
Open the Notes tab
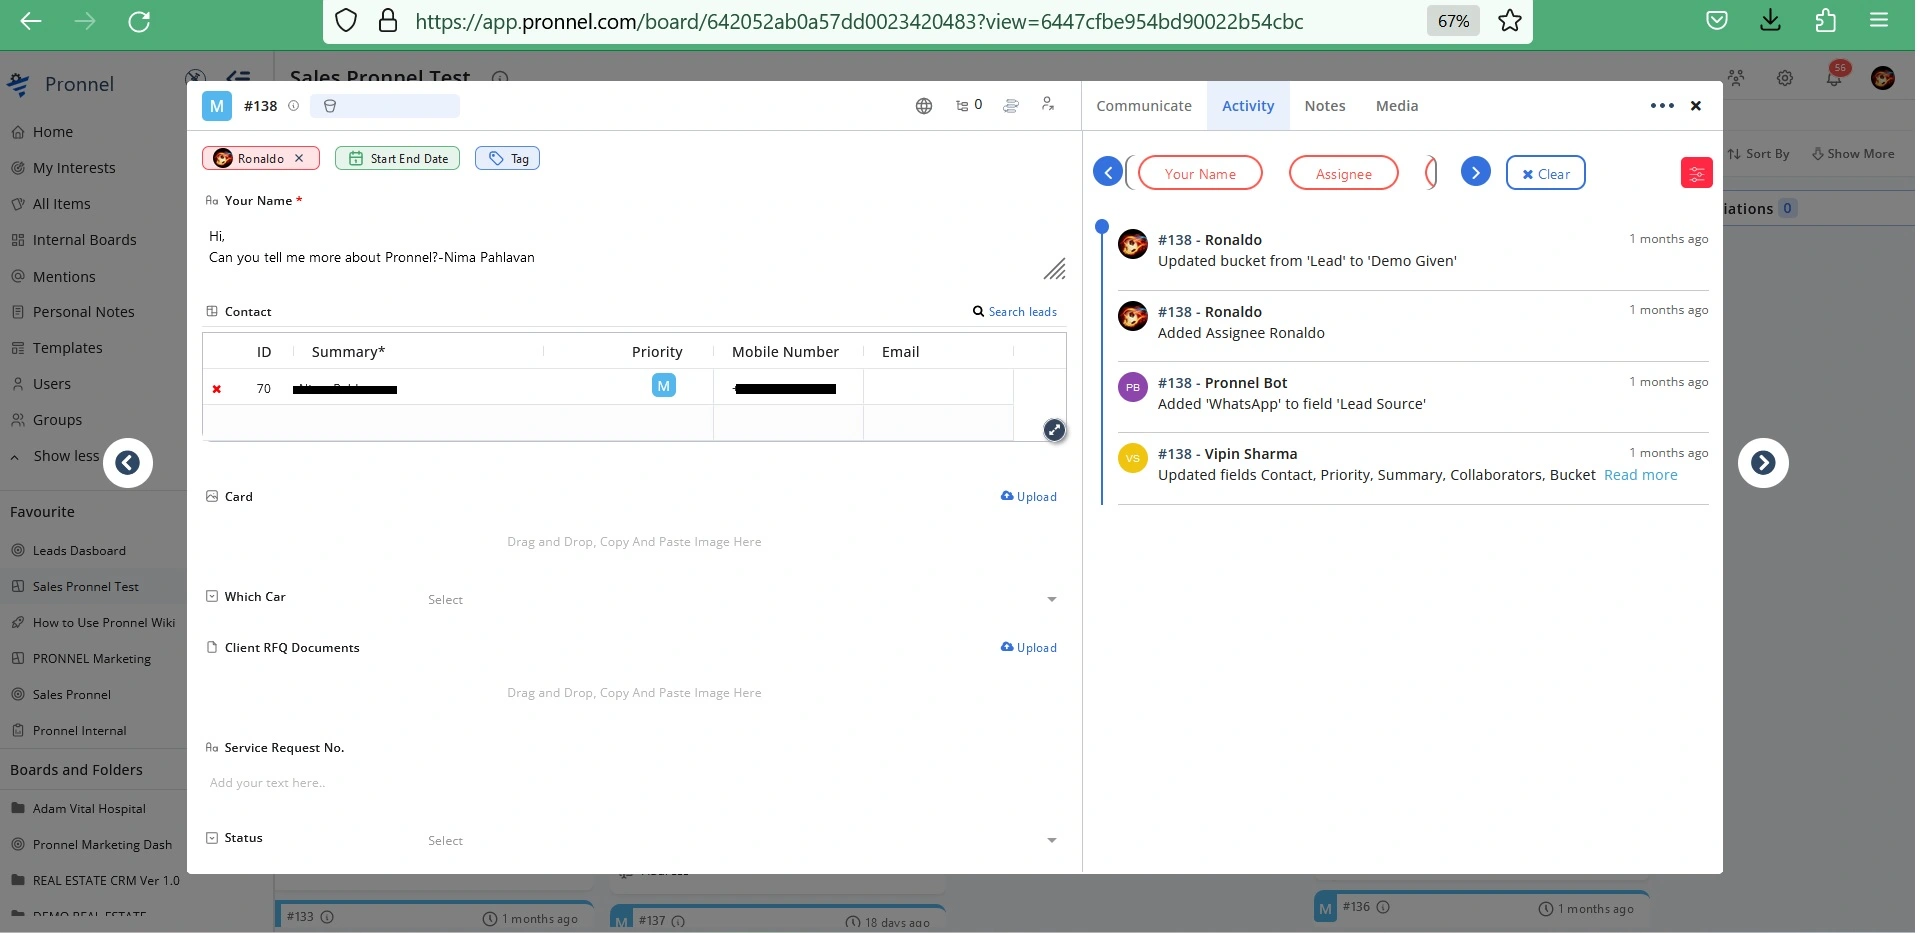click(1325, 106)
